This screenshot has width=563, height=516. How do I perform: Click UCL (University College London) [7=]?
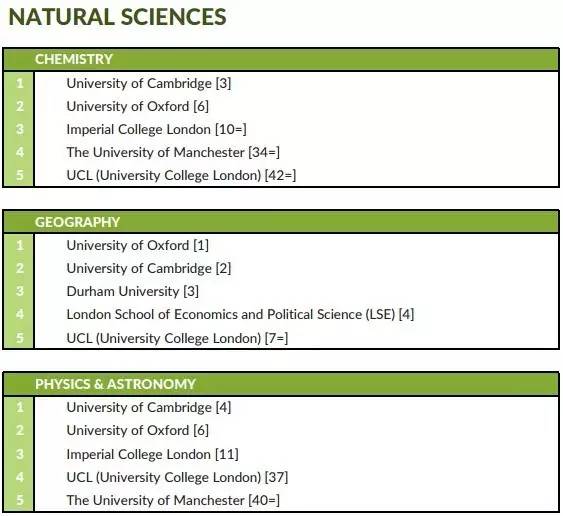point(177,338)
